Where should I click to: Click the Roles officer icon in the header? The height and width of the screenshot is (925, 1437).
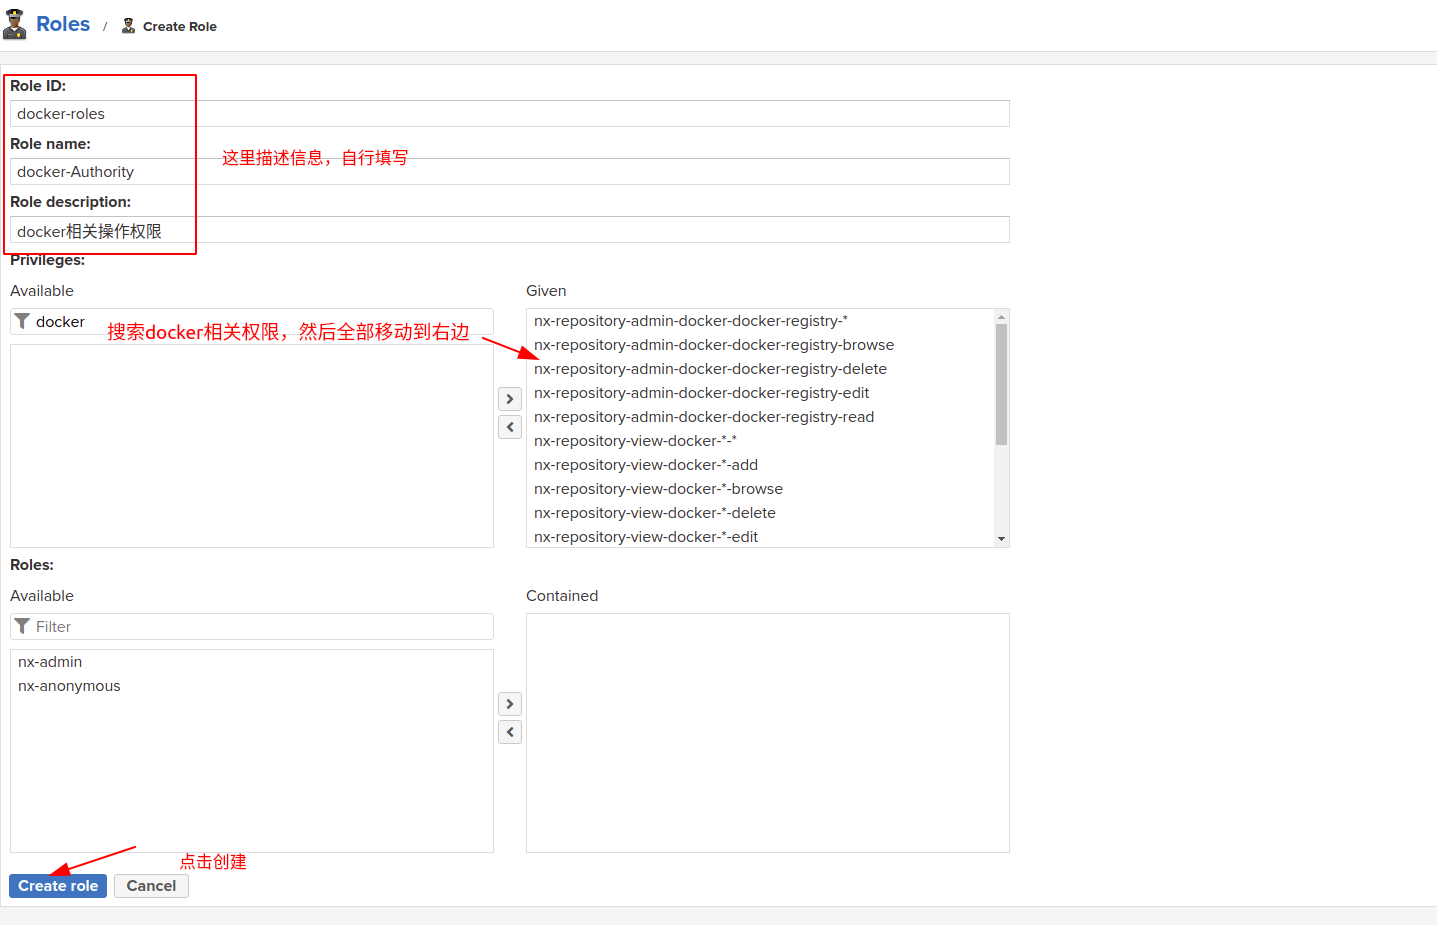(14, 24)
